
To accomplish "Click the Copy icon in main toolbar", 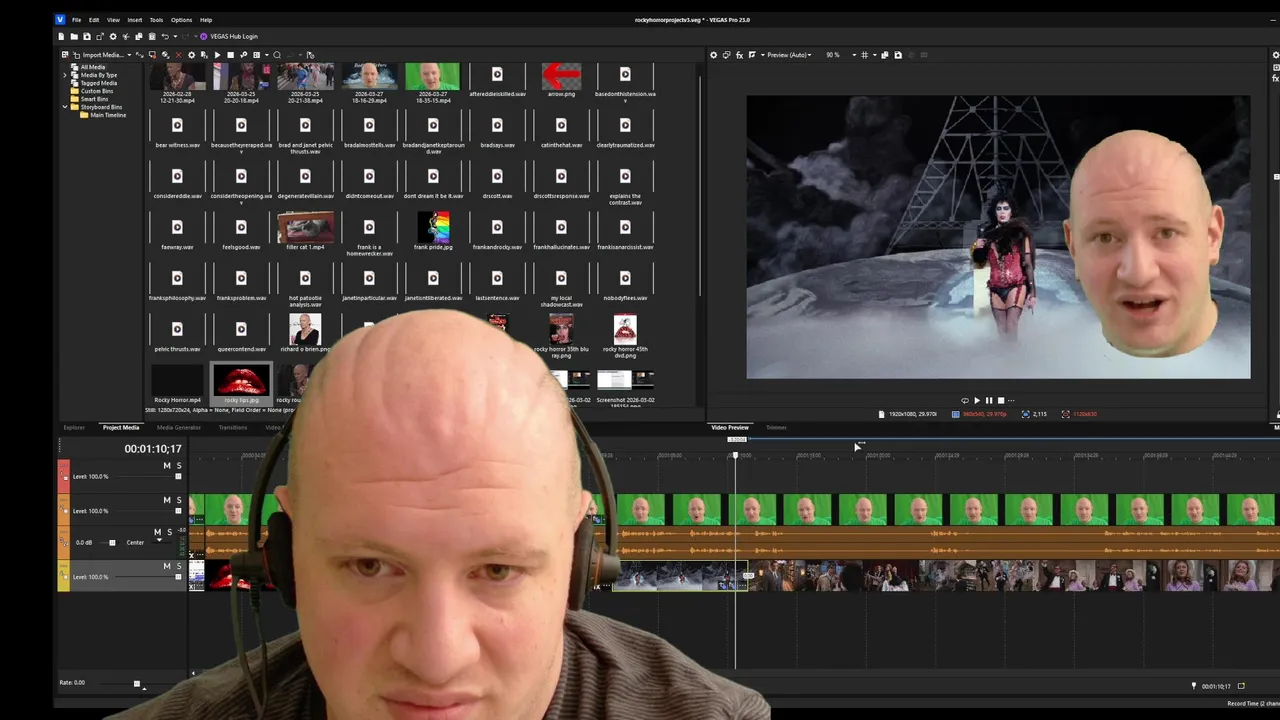I will (139, 36).
